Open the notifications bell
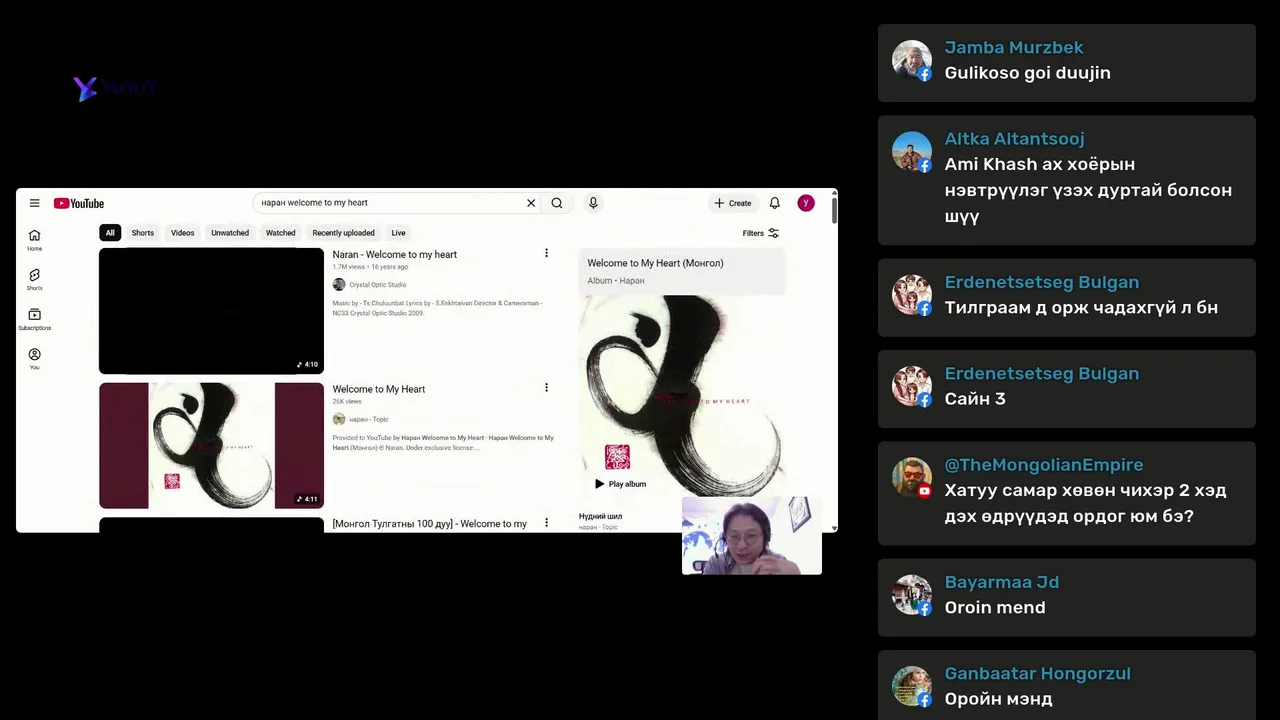Viewport: 1280px width, 720px height. pos(774,203)
